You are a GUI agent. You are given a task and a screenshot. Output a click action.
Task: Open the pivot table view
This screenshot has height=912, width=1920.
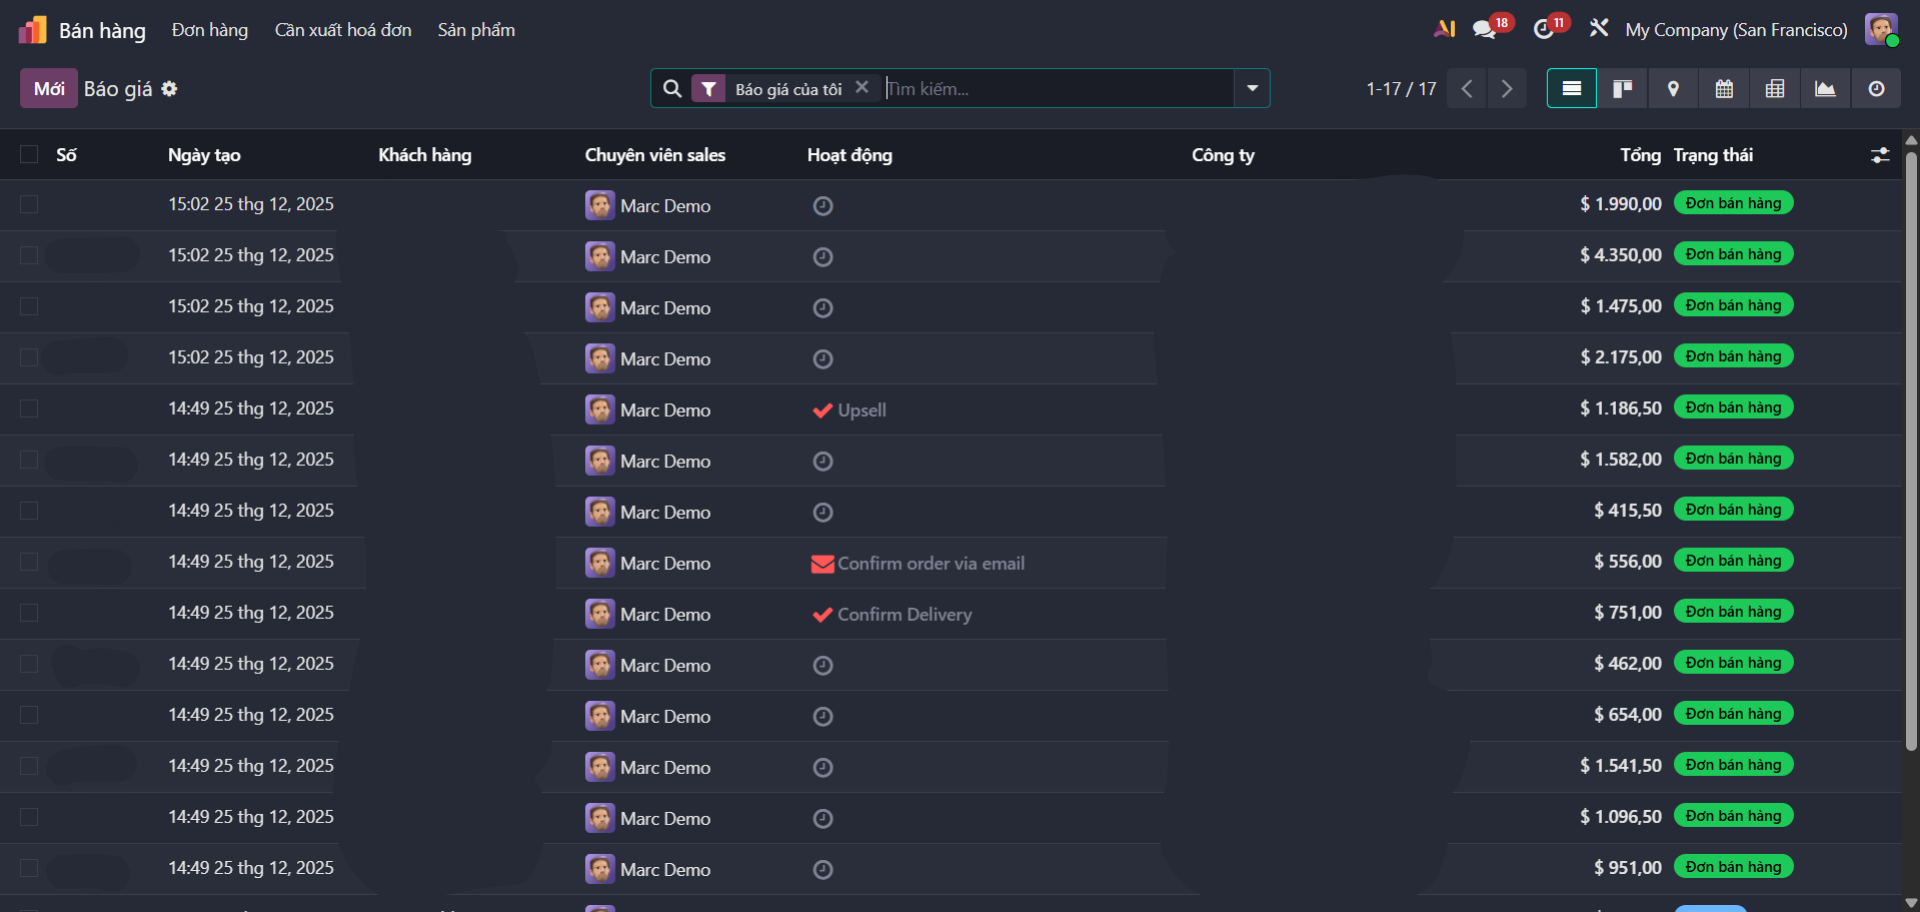pyautogui.click(x=1775, y=89)
